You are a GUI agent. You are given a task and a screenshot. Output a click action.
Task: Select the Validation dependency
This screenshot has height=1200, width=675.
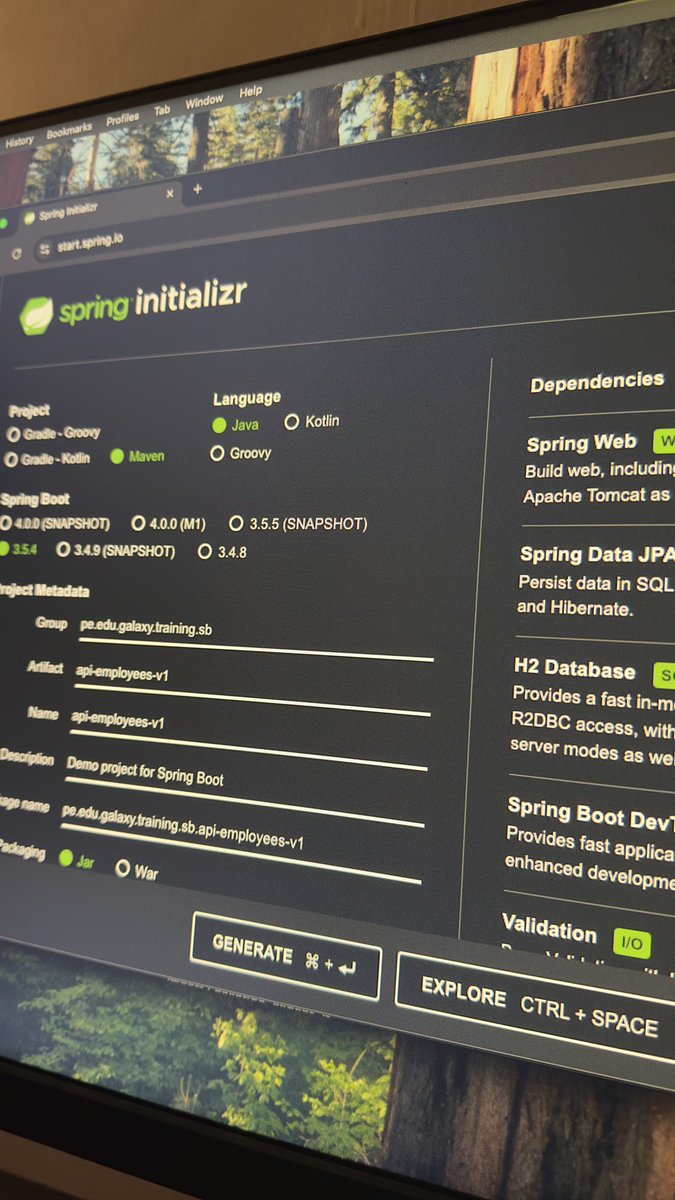(549, 929)
